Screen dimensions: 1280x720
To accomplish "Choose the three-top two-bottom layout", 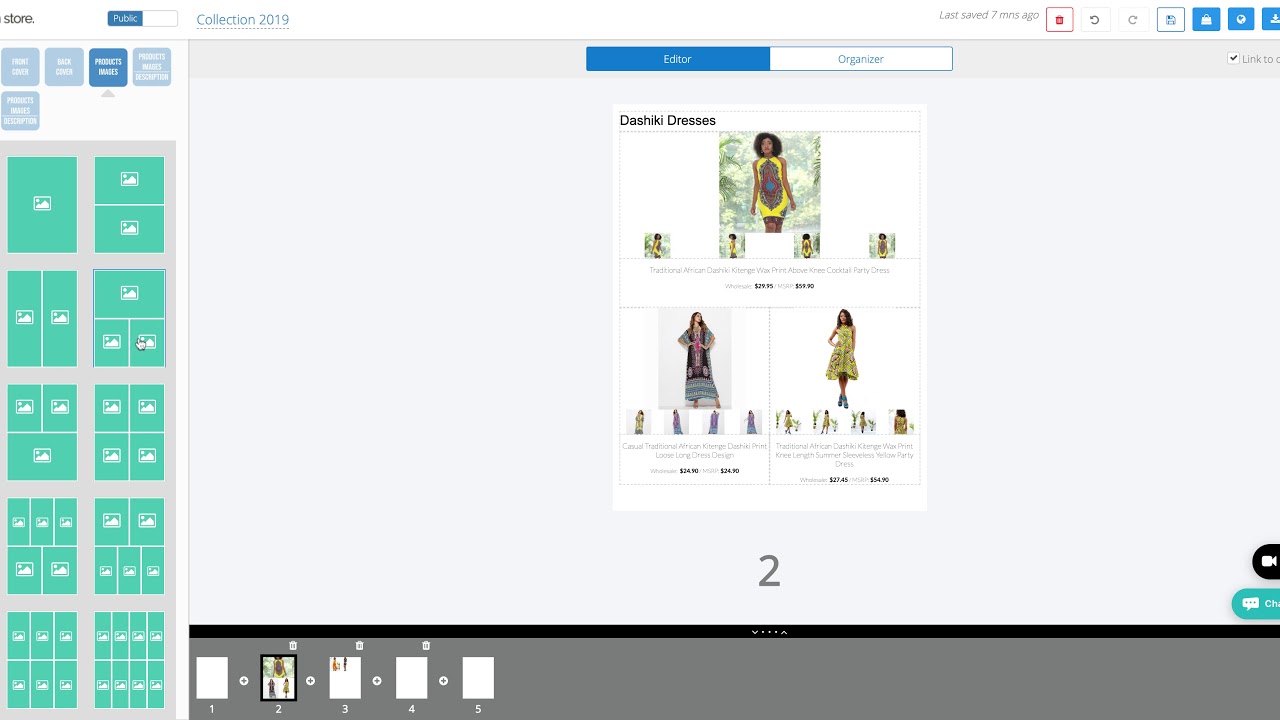I will click(x=42, y=546).
